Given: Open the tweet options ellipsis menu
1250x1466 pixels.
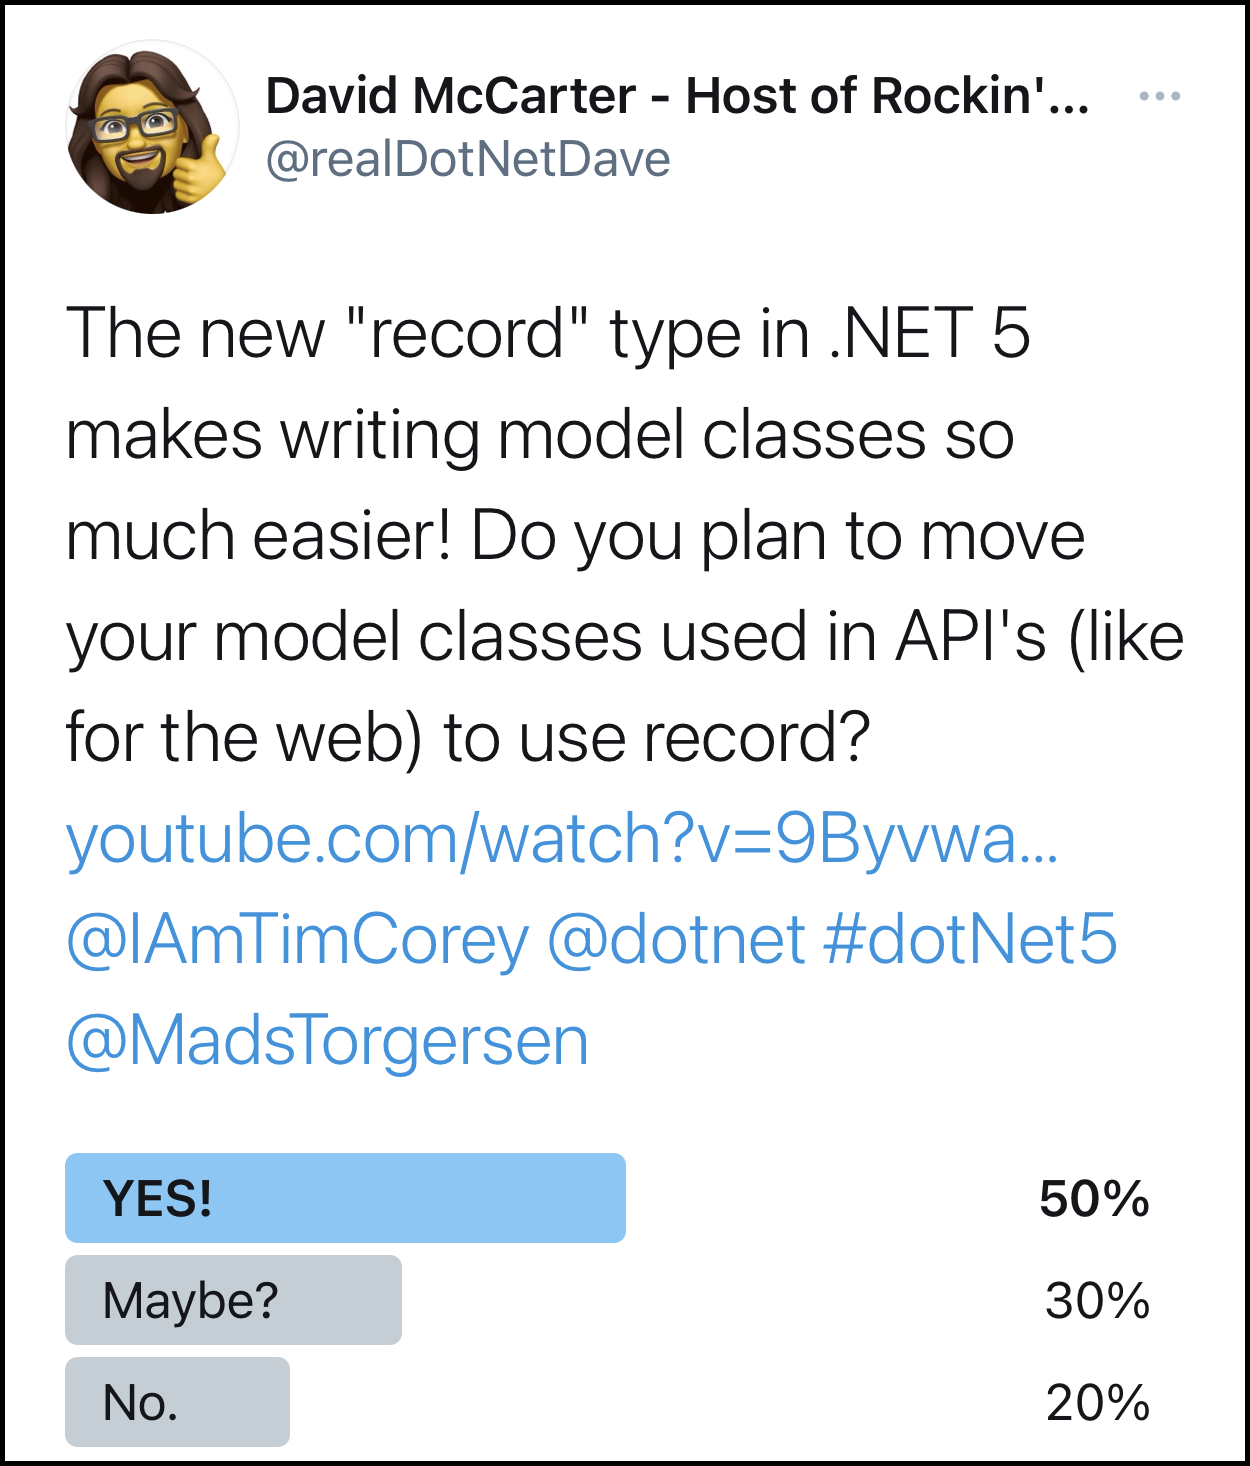Looking at the screenshot, I should pos(1160,95).
